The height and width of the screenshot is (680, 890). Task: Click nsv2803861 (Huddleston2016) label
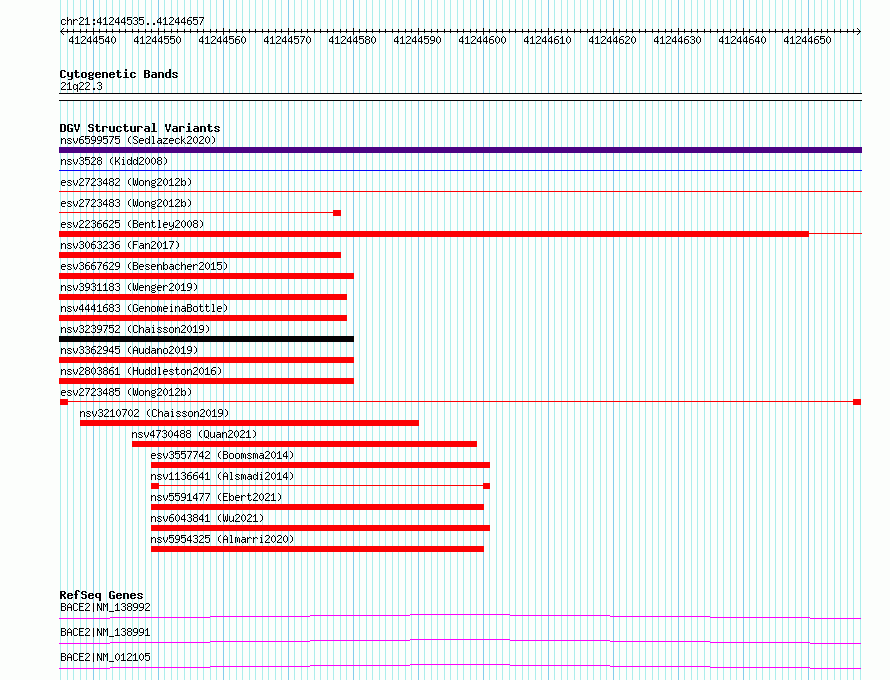pos(141,371)
